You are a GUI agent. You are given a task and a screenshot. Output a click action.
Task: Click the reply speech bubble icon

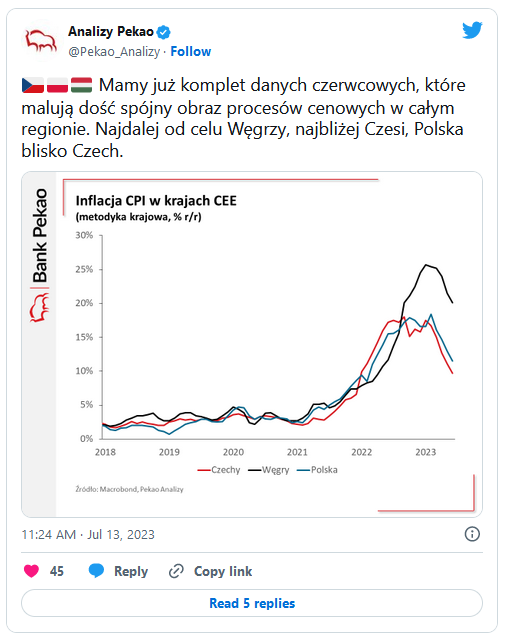pyautogui.click(x=96, y=571)
